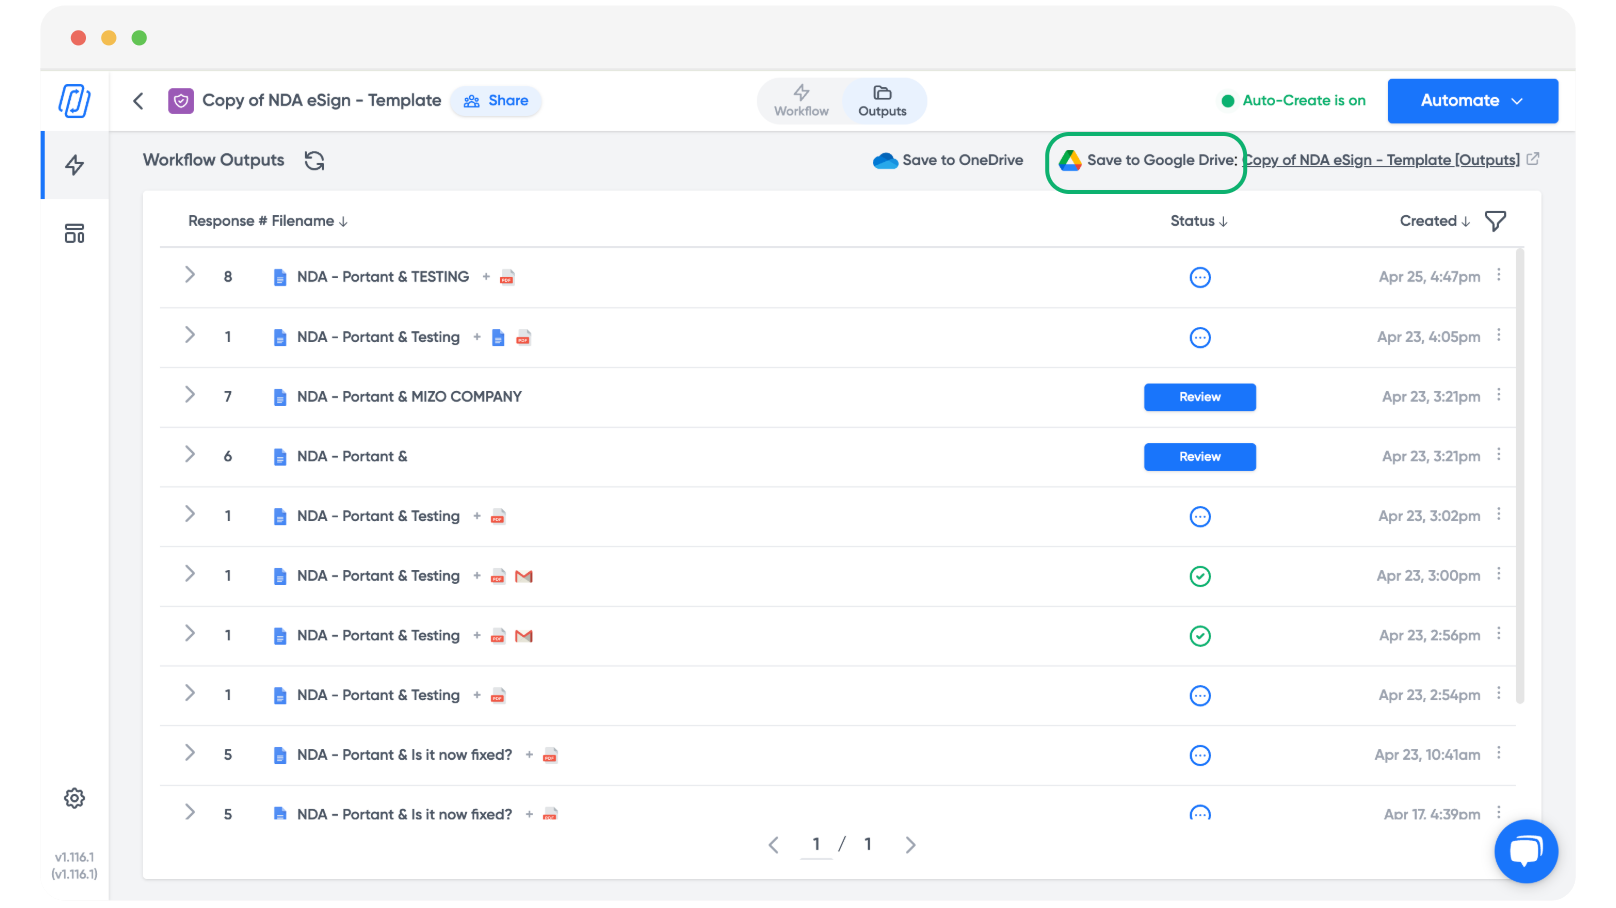The height and width of the screenshot is (908, 1616).
Task: Click the Share button
Action: (496, 101)
